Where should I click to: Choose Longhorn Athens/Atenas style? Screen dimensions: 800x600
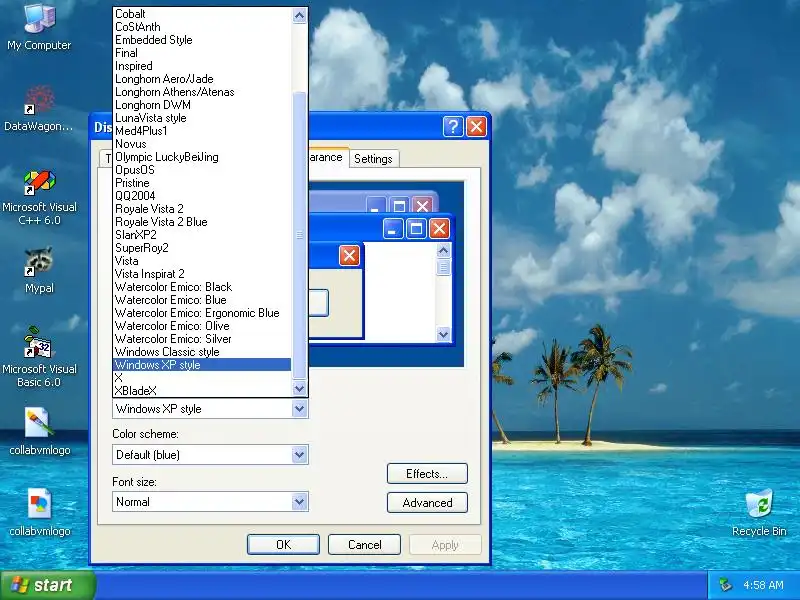point(202,92)
